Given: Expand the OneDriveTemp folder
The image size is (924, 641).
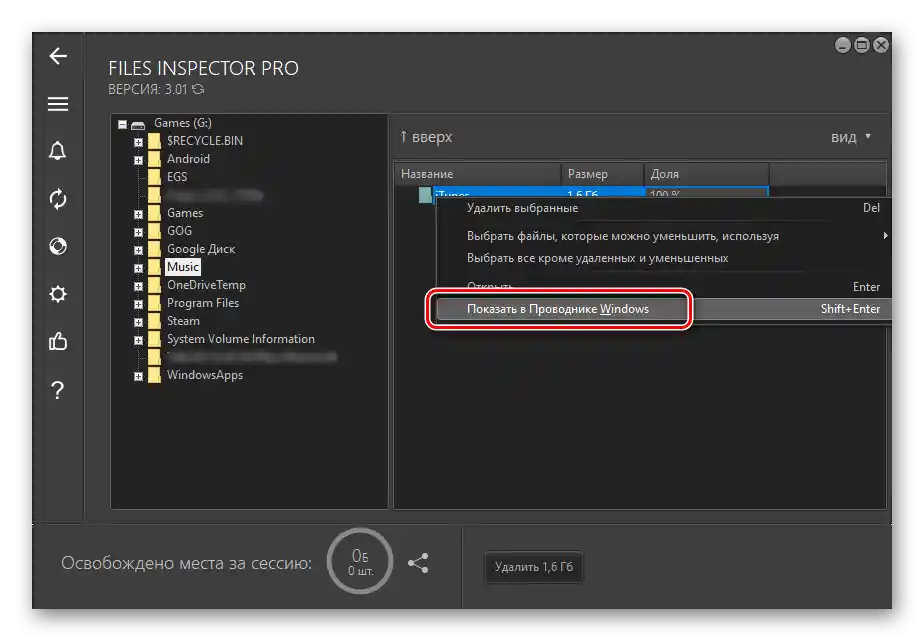Looking at the screenshot, I should 138,286.
